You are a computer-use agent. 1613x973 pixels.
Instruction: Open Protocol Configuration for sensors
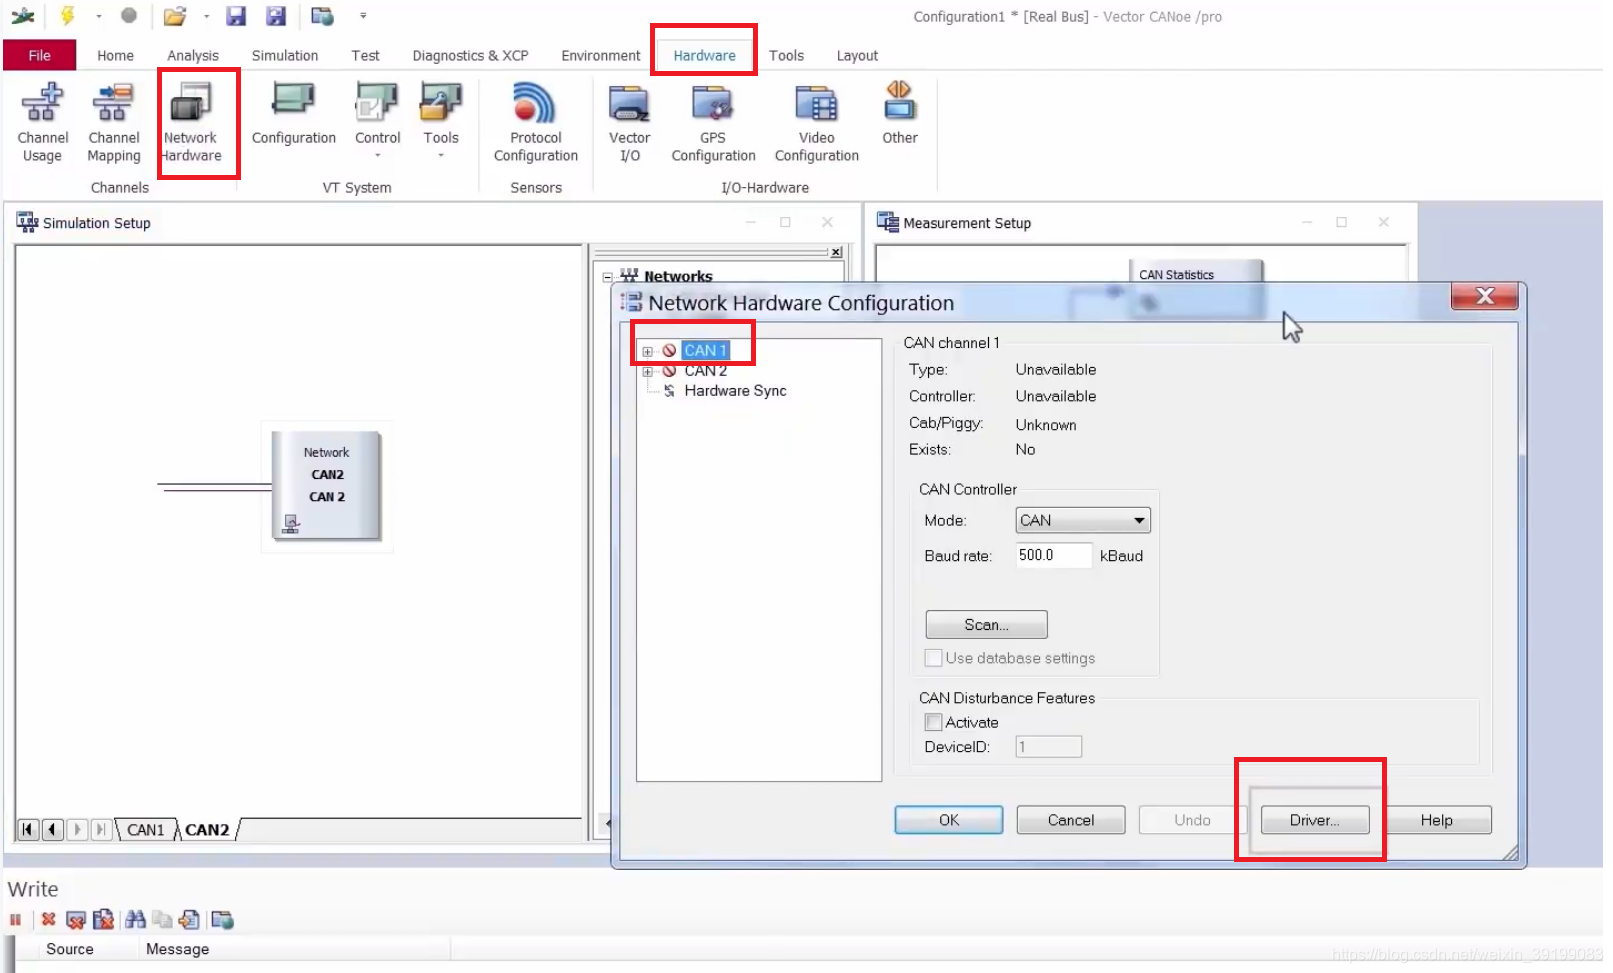click(535, 122)
